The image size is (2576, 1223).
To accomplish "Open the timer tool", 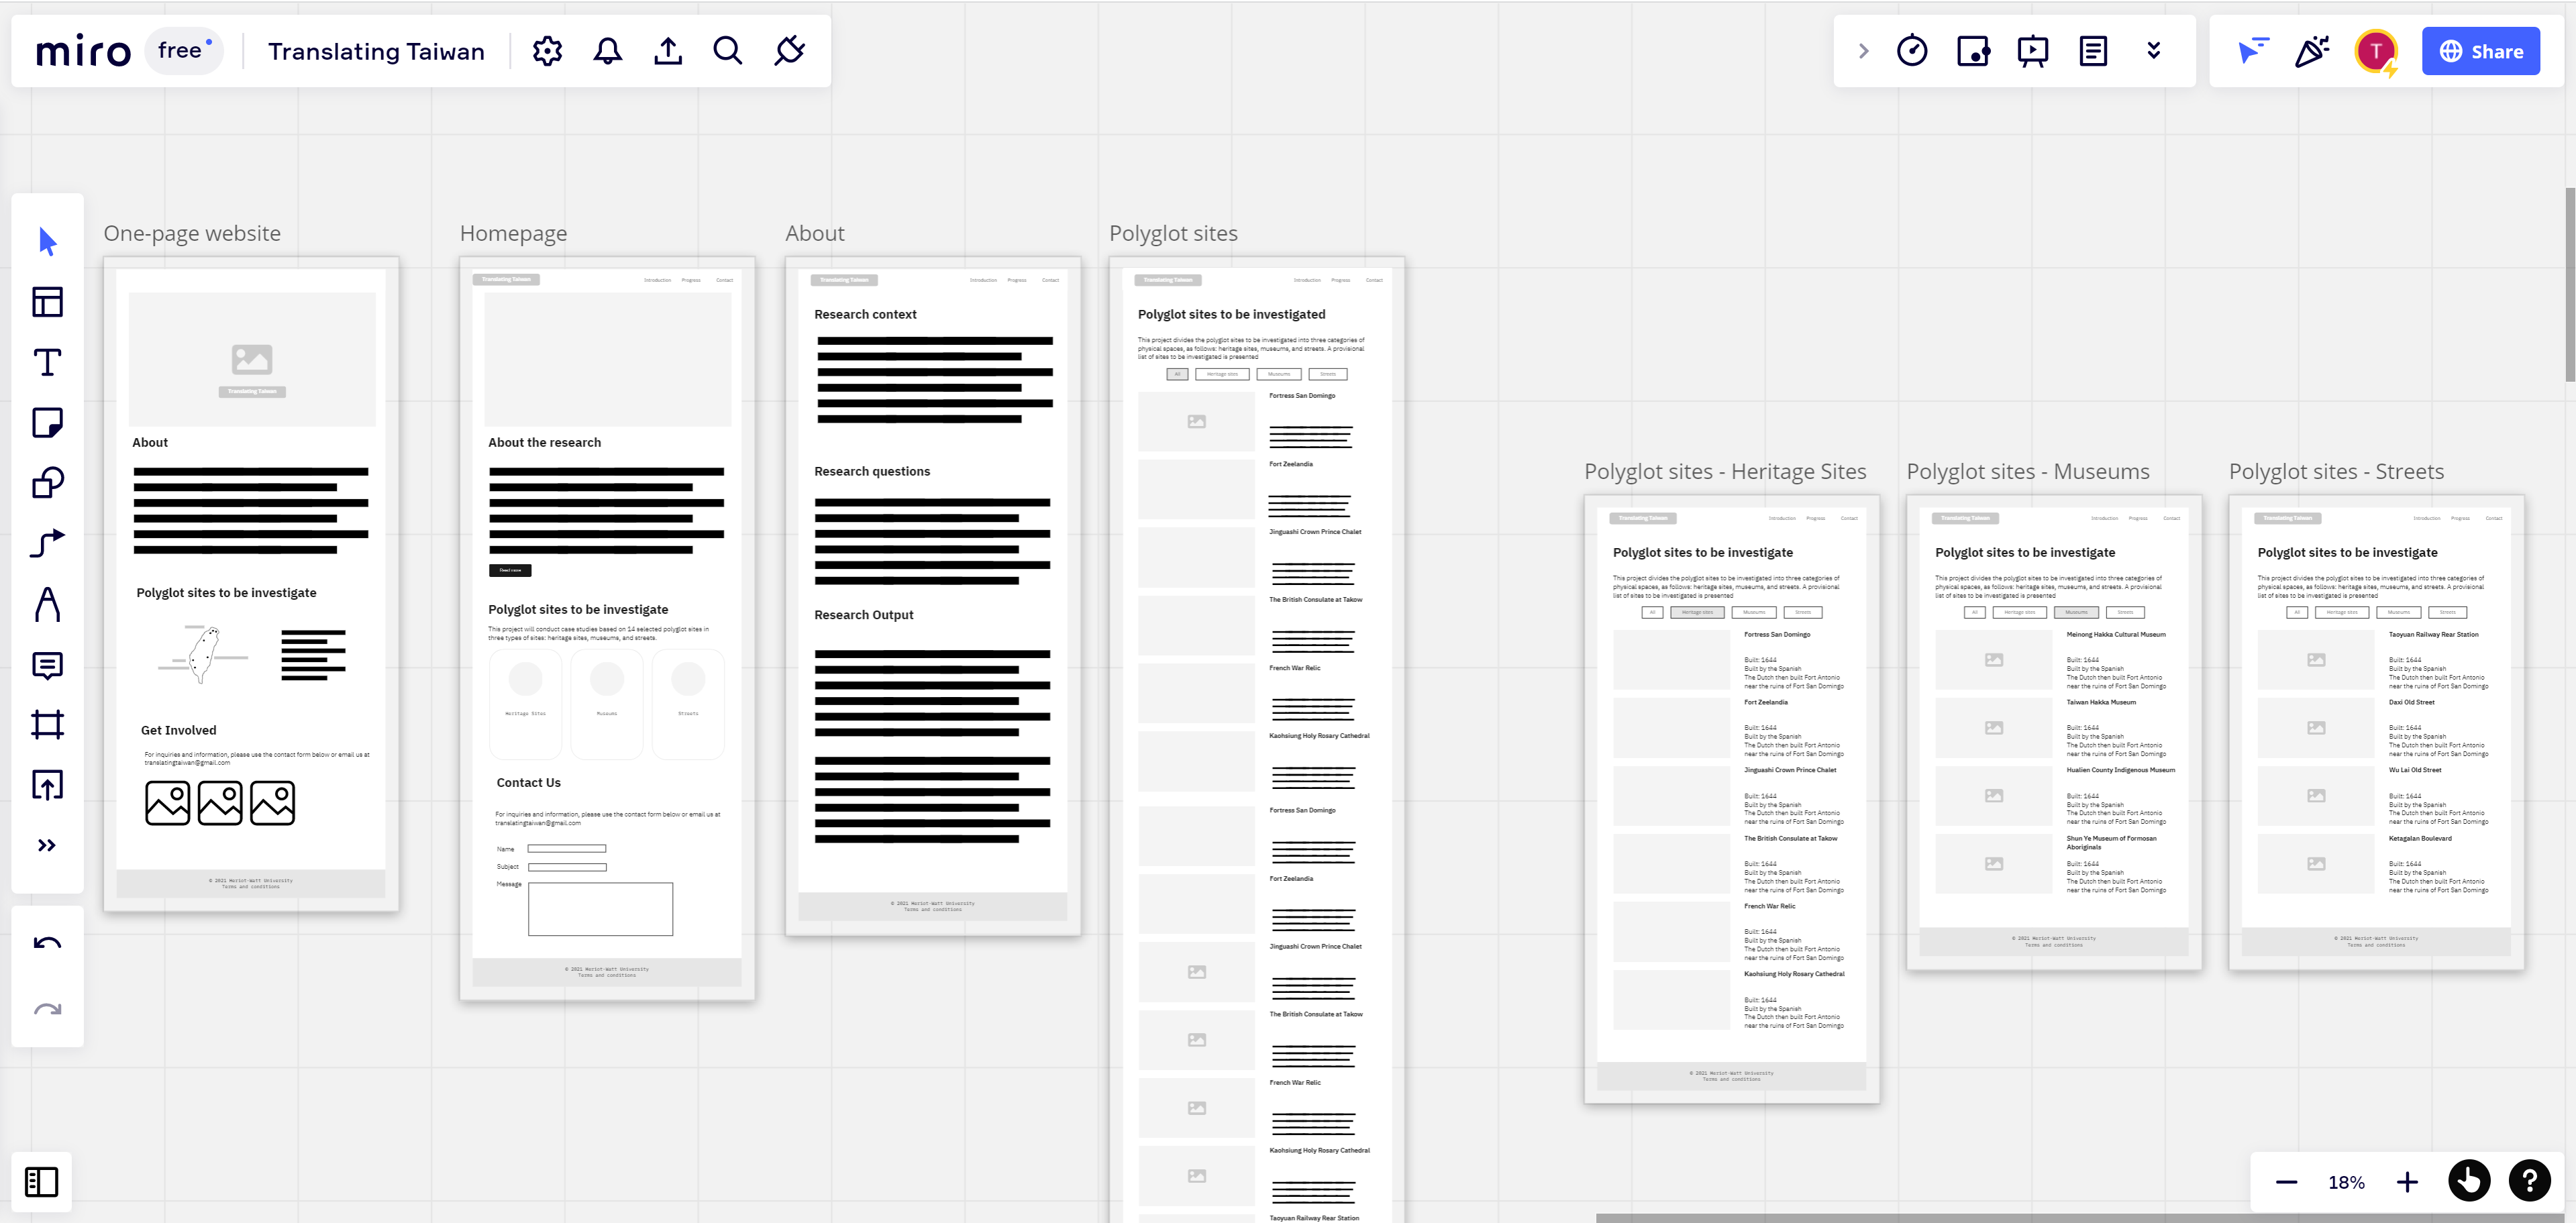I will [x=1912, y=51].
